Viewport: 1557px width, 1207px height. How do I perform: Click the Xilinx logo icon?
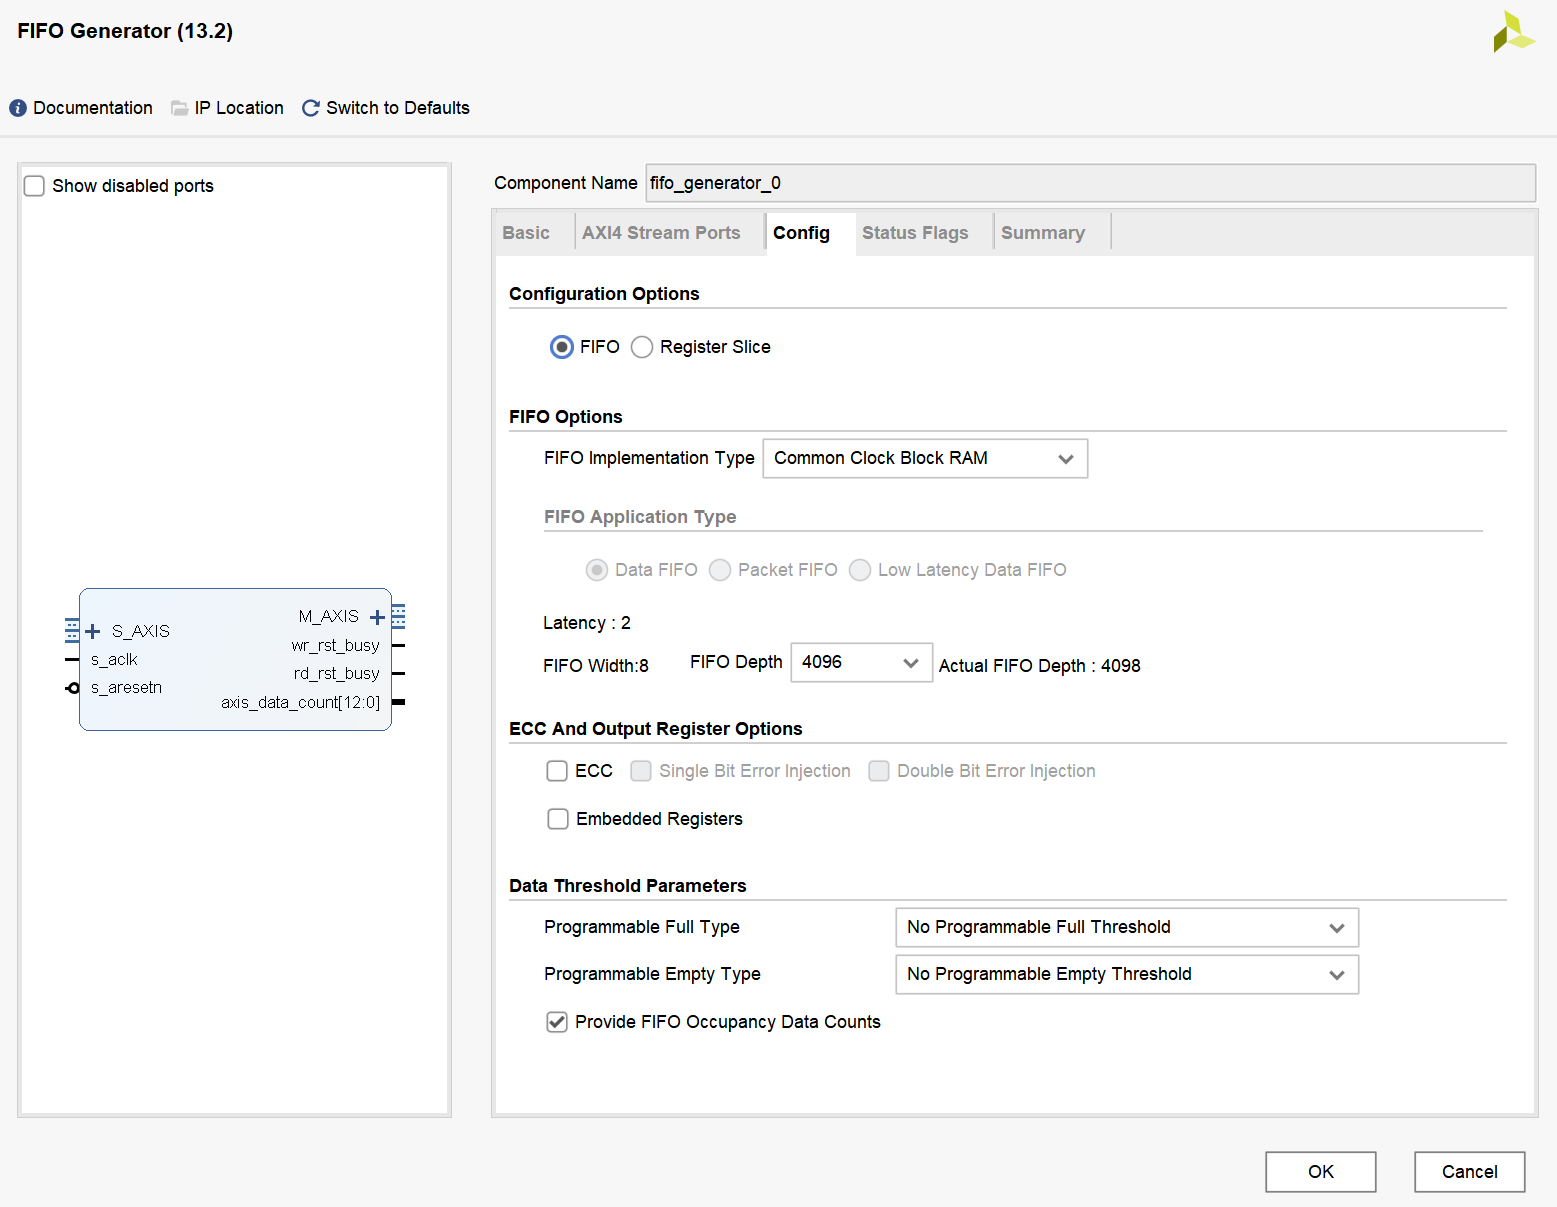pyautogui.click(x=1513, y=32)
